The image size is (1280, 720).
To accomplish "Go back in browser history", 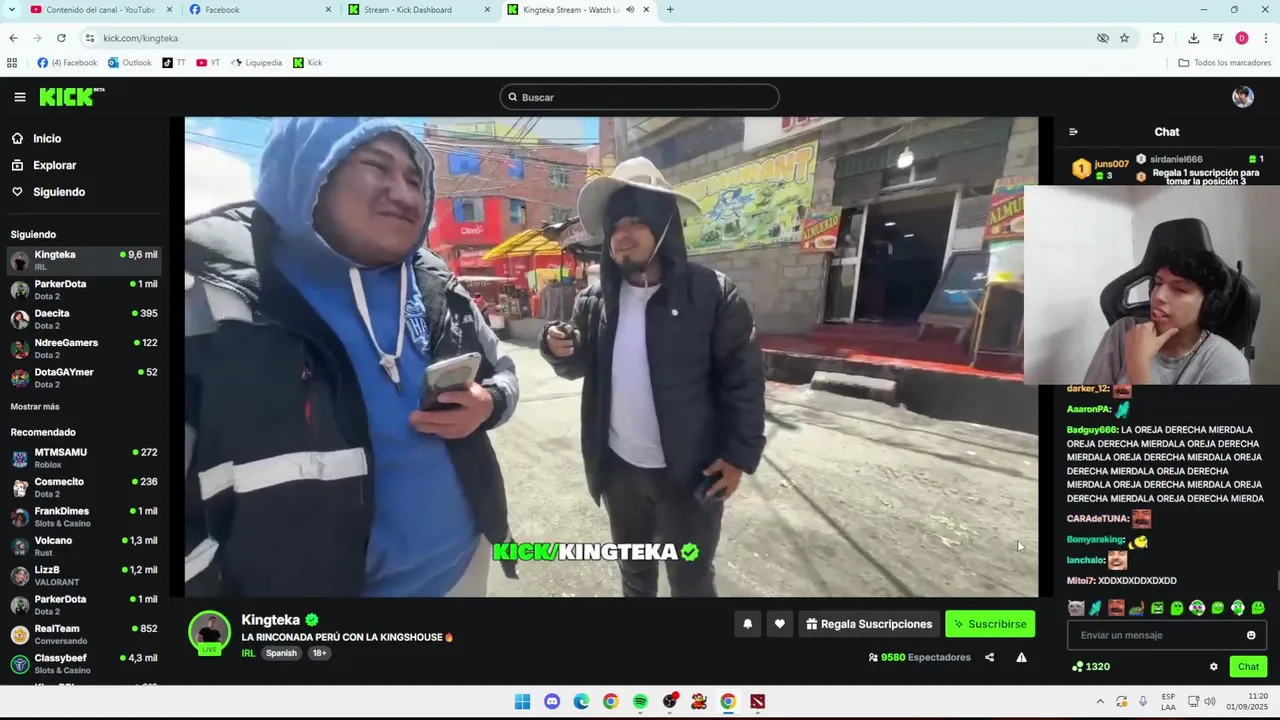I will (x=13, y=38).
